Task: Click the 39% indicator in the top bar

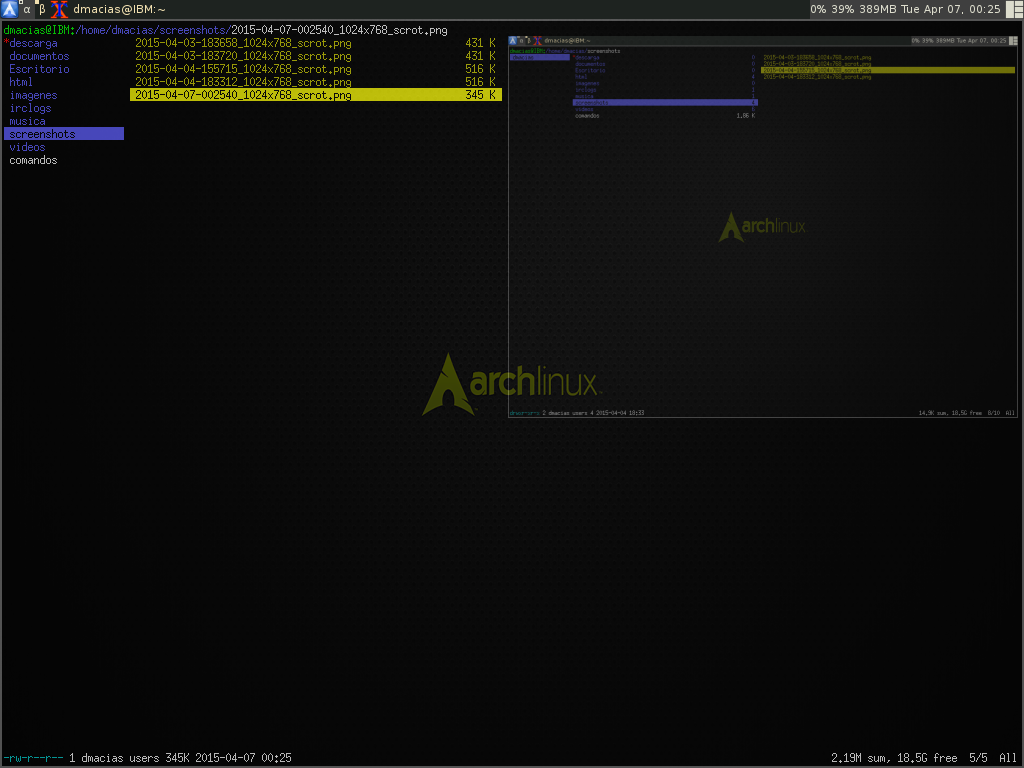Action: pyautogui.click(x=842, y=9)
